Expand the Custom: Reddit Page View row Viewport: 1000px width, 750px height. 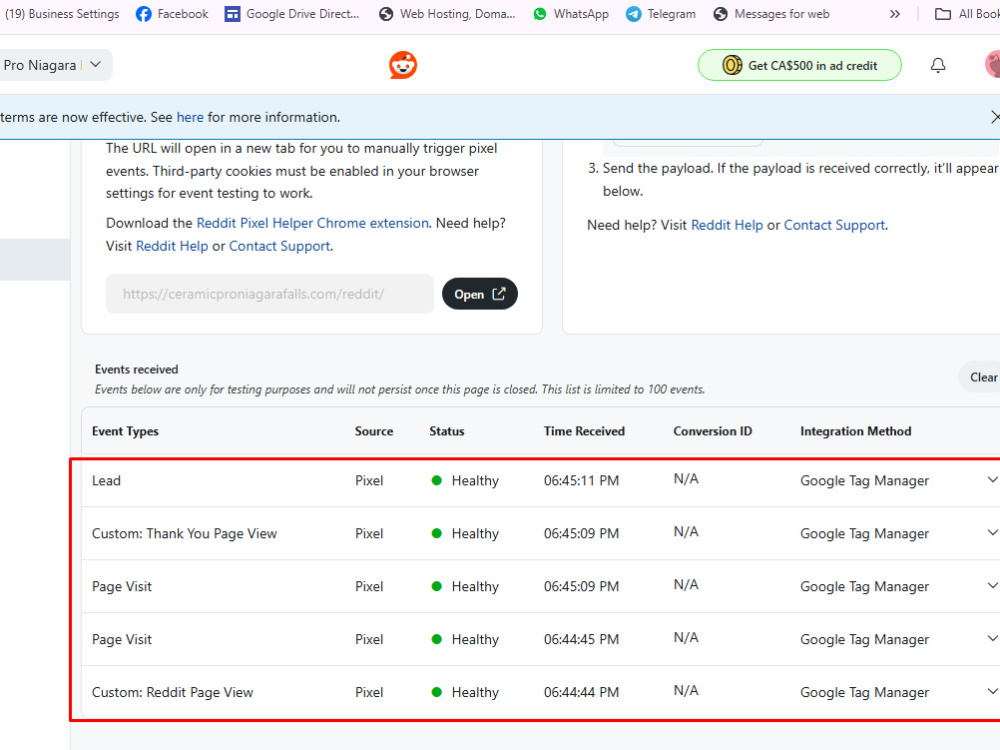(992, 691)
